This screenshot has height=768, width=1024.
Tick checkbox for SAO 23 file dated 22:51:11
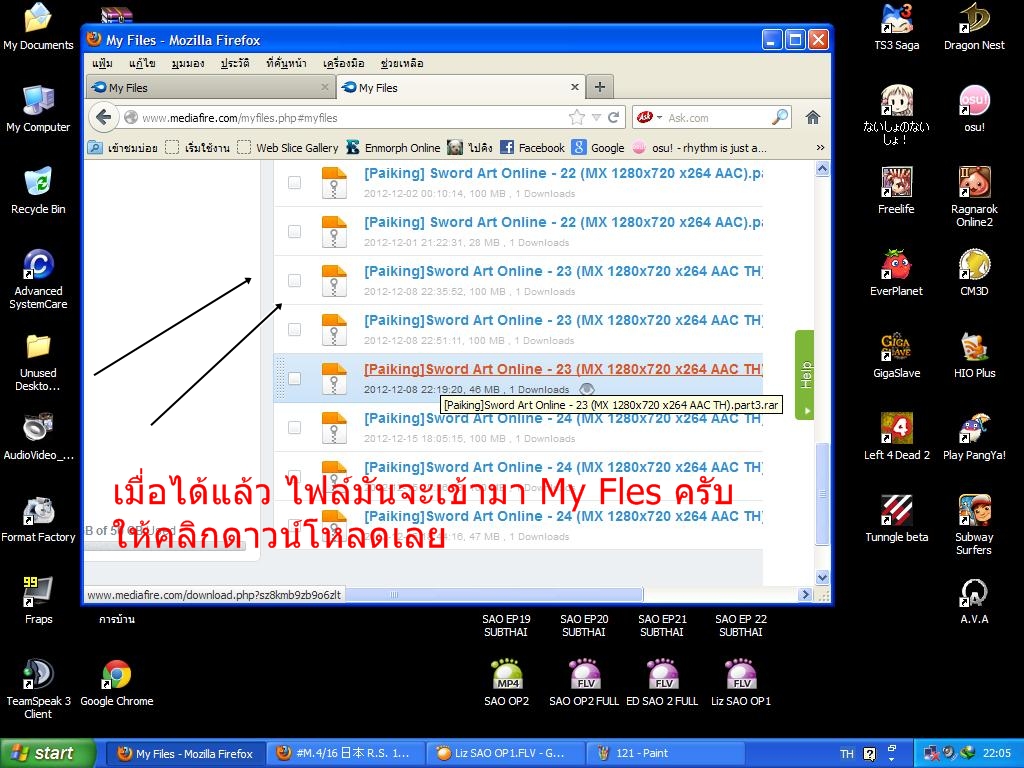pyautogui.click(x=295, y=329)
